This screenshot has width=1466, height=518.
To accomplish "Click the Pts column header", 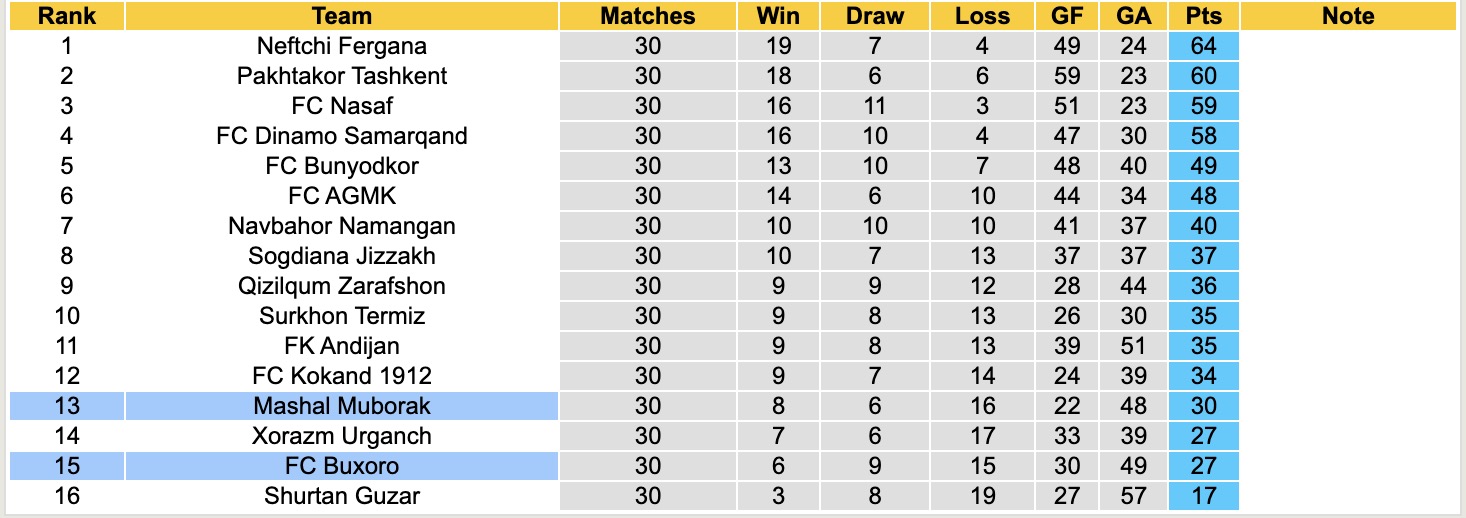I will (x=1203, y=16).
